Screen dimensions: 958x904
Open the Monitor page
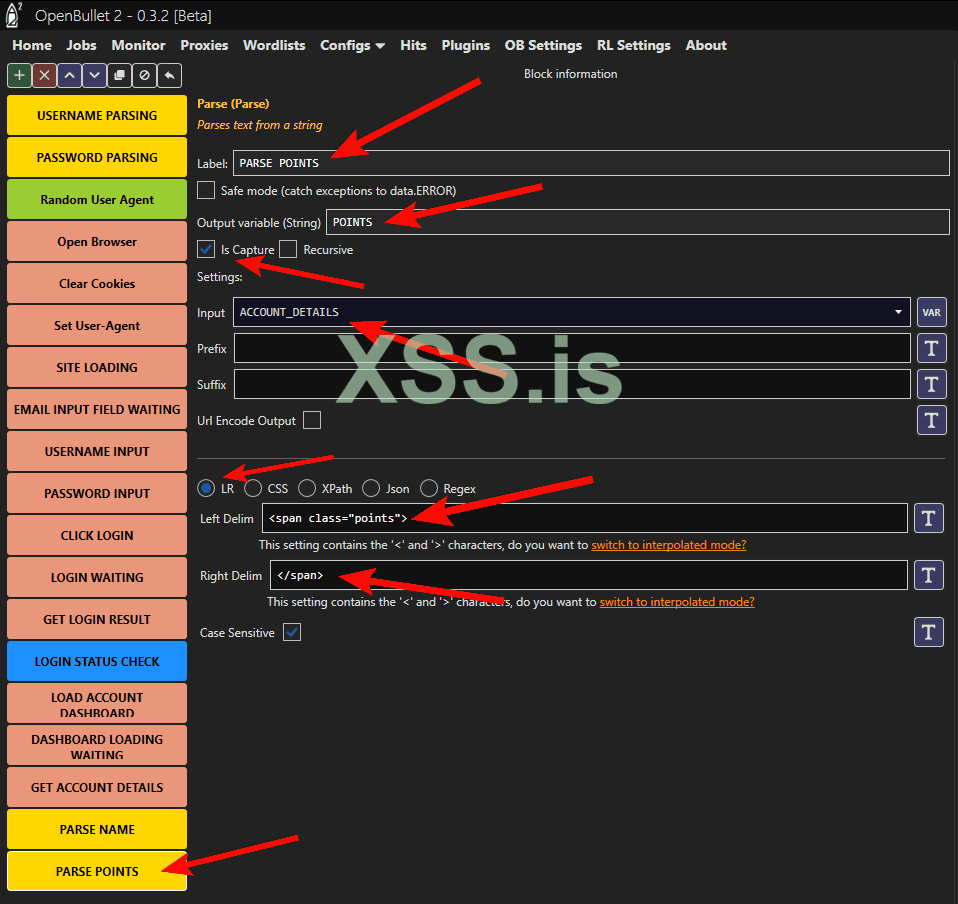(x=138, y=45)
